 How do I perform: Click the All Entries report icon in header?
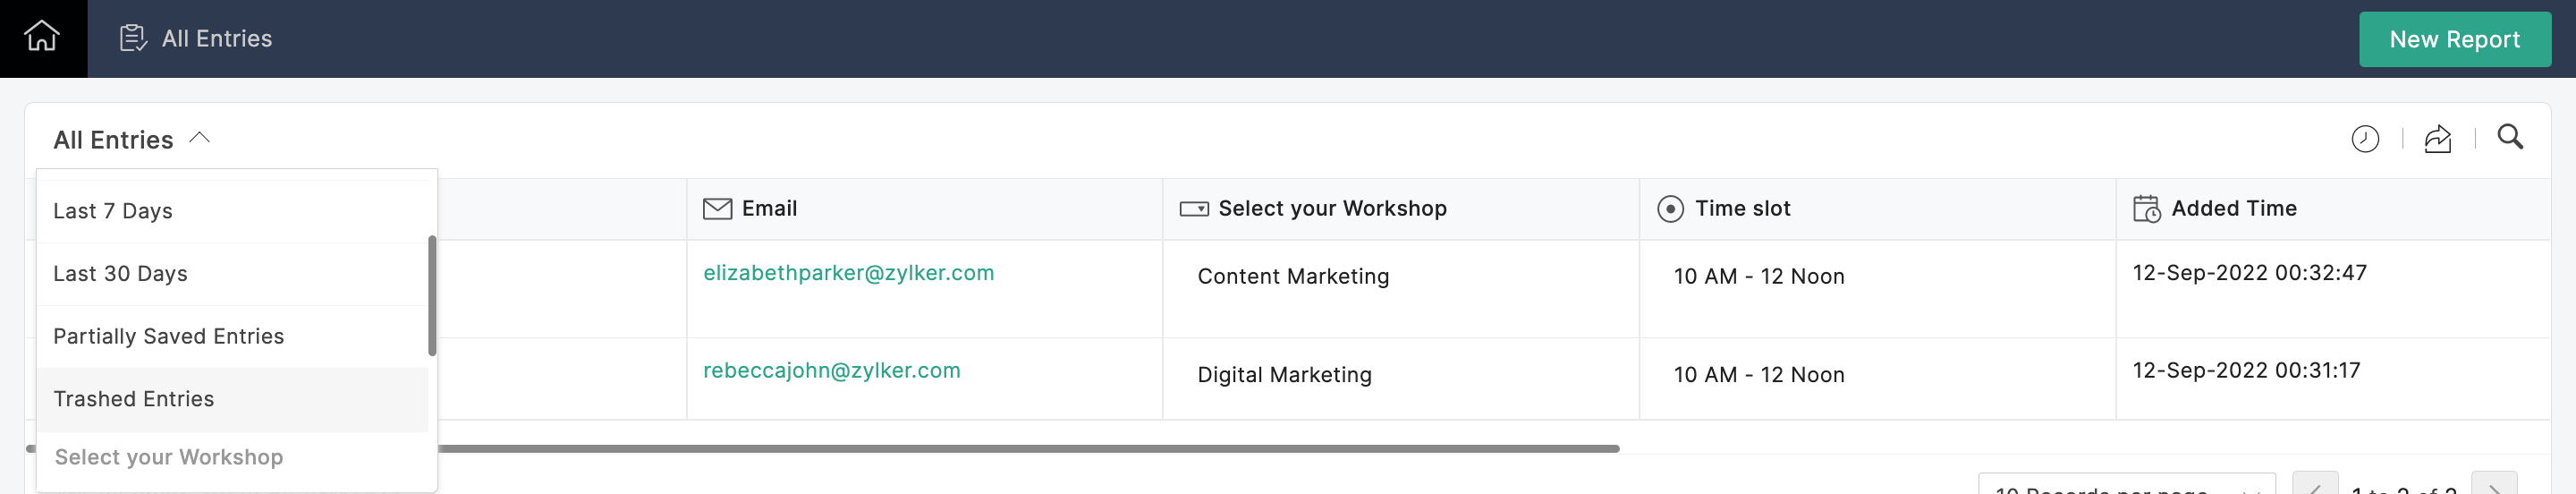(133, 38)
